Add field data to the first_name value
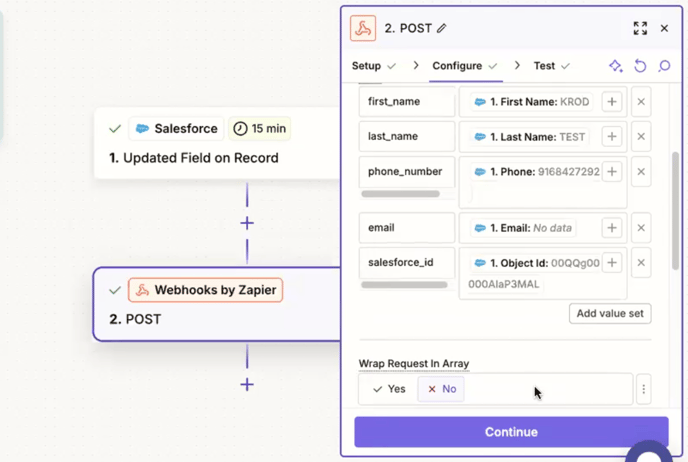 [612, 102]
